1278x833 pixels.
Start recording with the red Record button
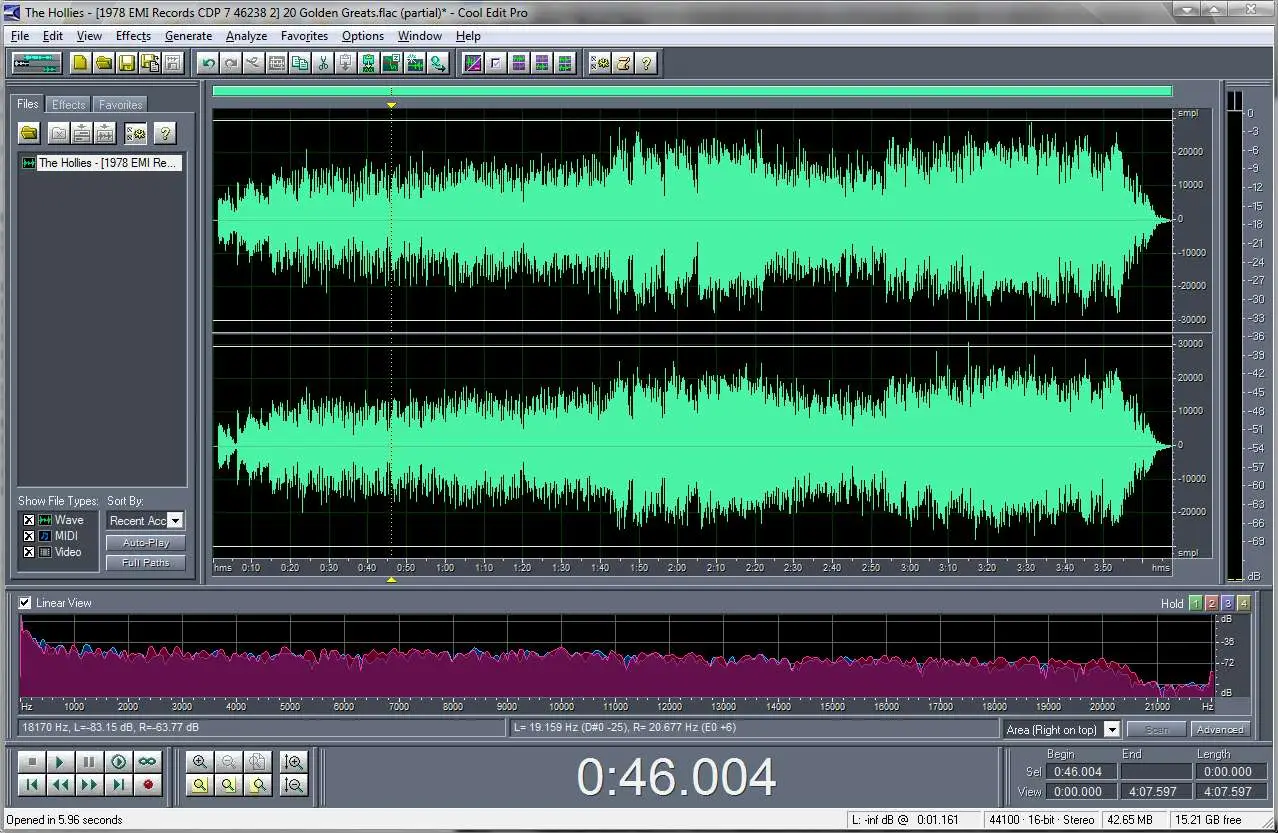click(x=148, y=785)
